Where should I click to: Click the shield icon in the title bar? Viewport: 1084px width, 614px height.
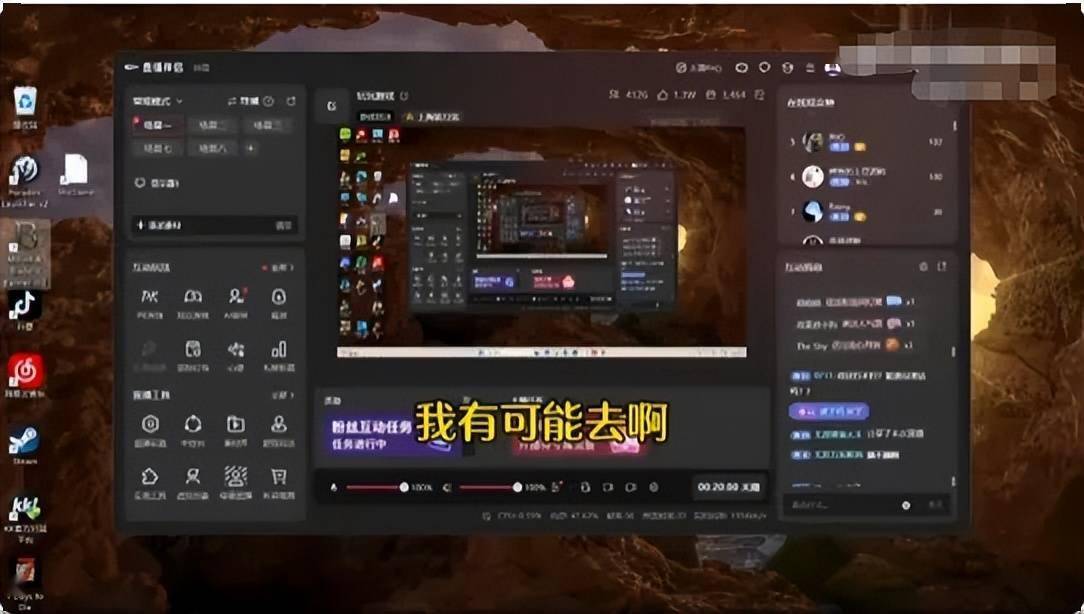(x=764, y=68)
